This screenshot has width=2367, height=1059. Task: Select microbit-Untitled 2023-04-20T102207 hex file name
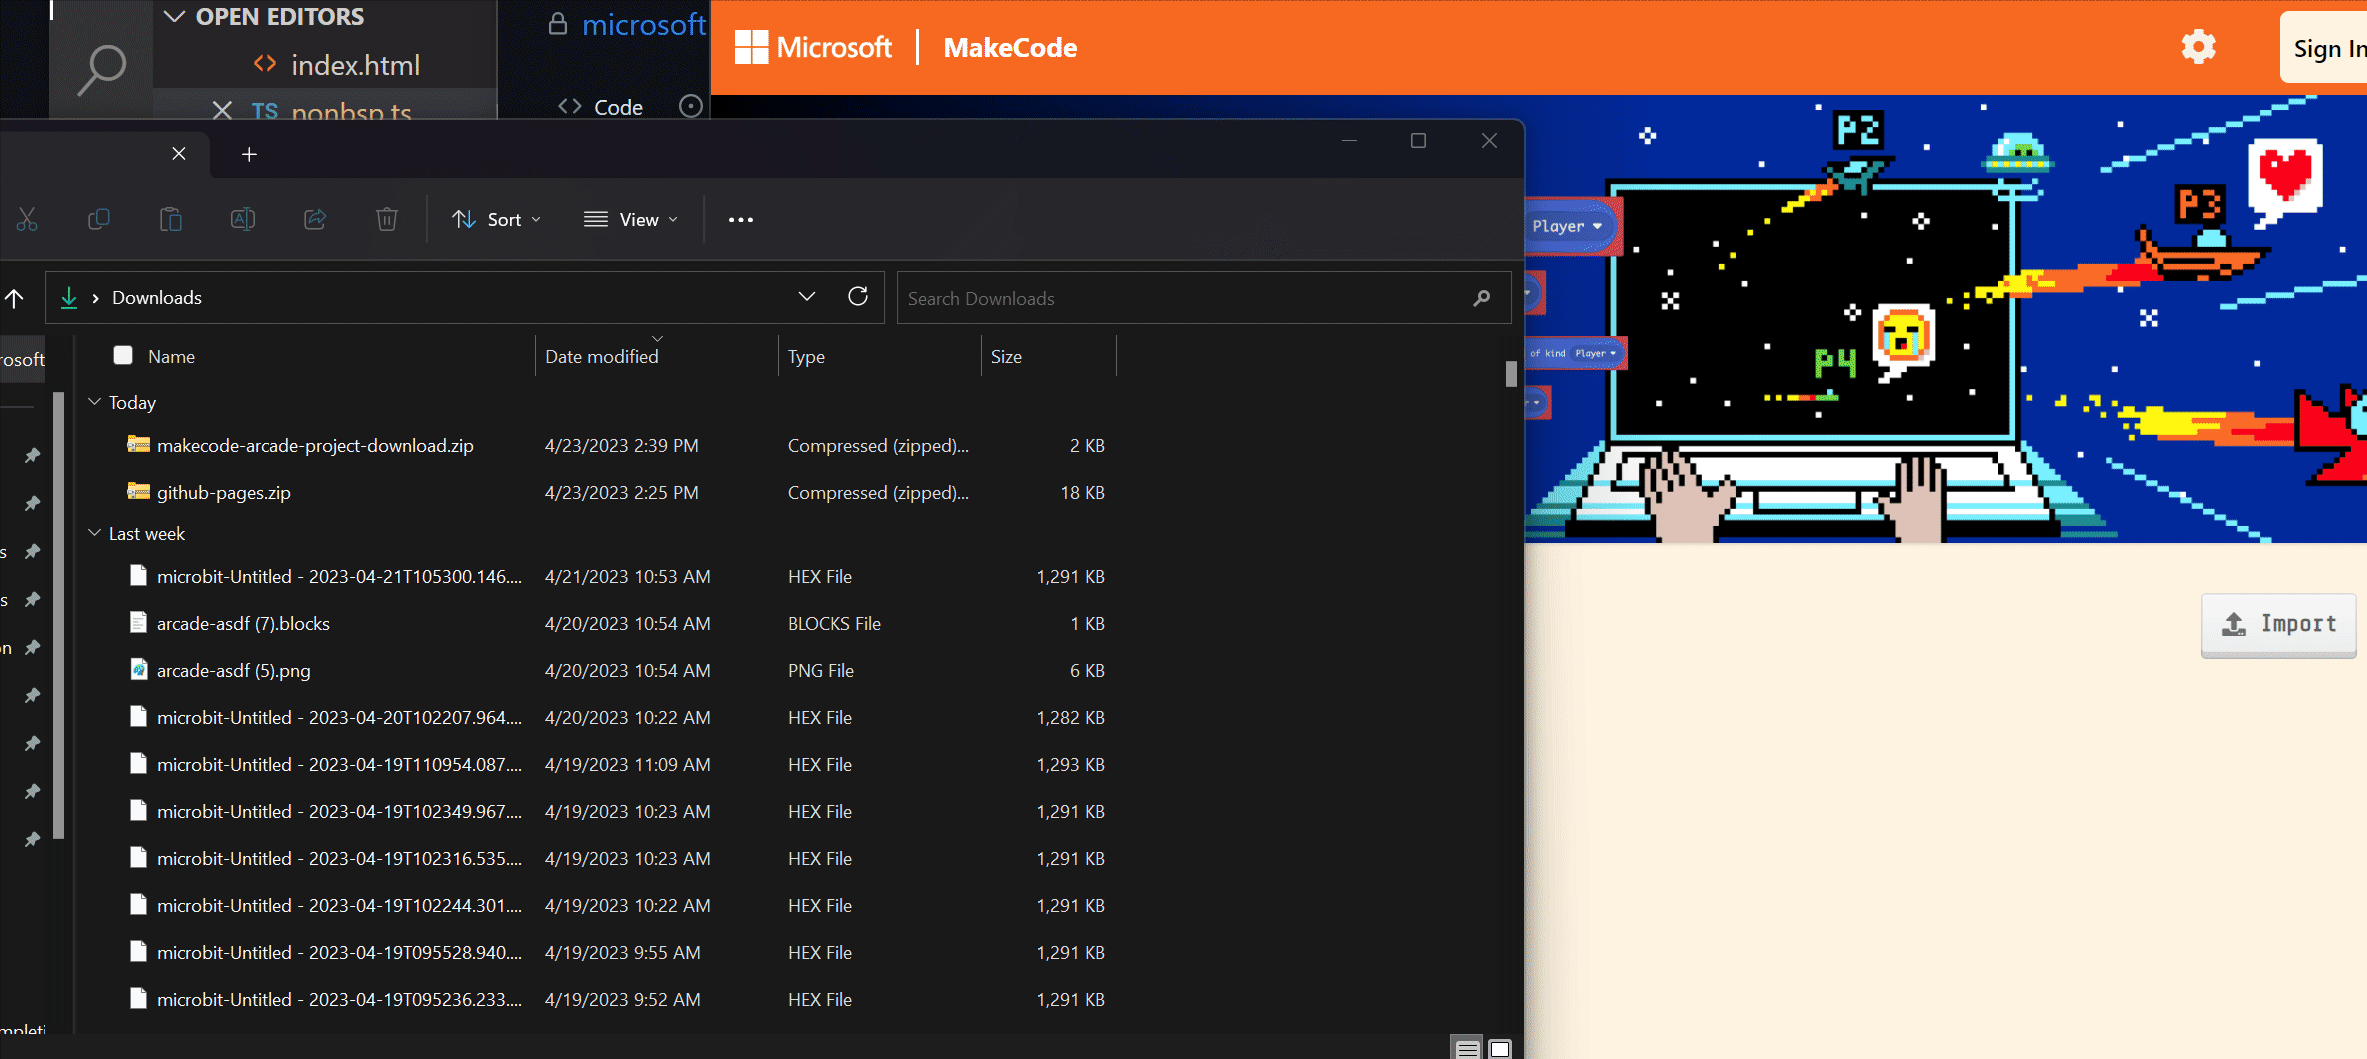[x=339, y=717]
